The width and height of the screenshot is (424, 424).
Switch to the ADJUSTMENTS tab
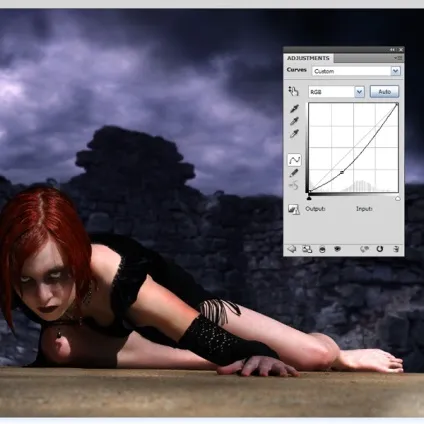308,58
